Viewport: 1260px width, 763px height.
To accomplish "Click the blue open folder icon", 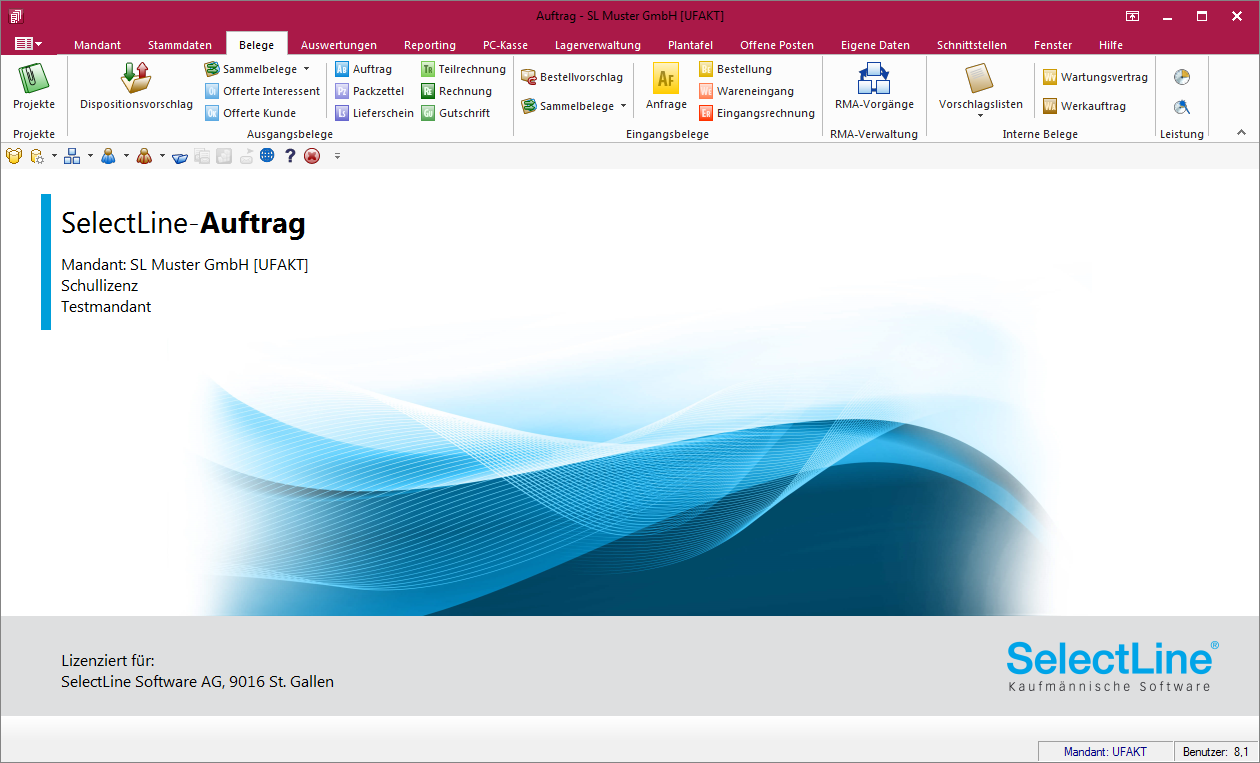I will click(x=180, y=156).
